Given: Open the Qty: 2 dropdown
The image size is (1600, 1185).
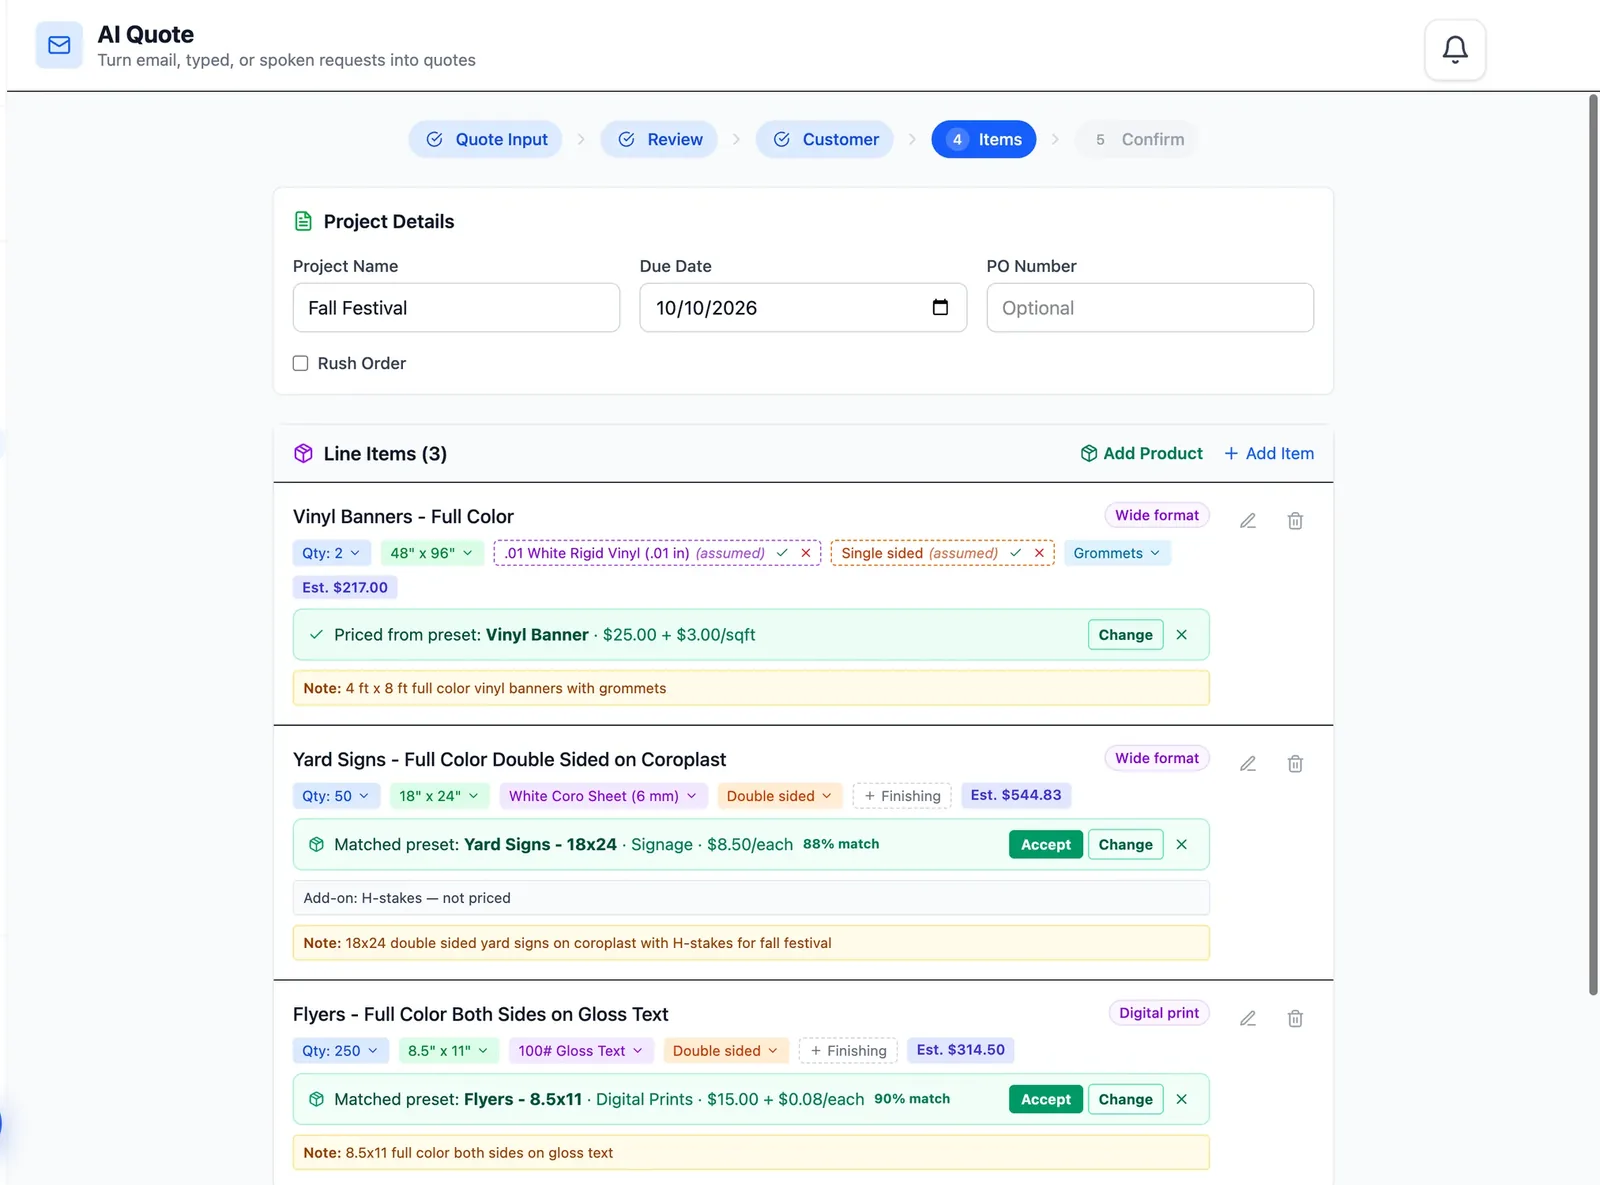Looking at the screenshot, I should coord(332,553).
